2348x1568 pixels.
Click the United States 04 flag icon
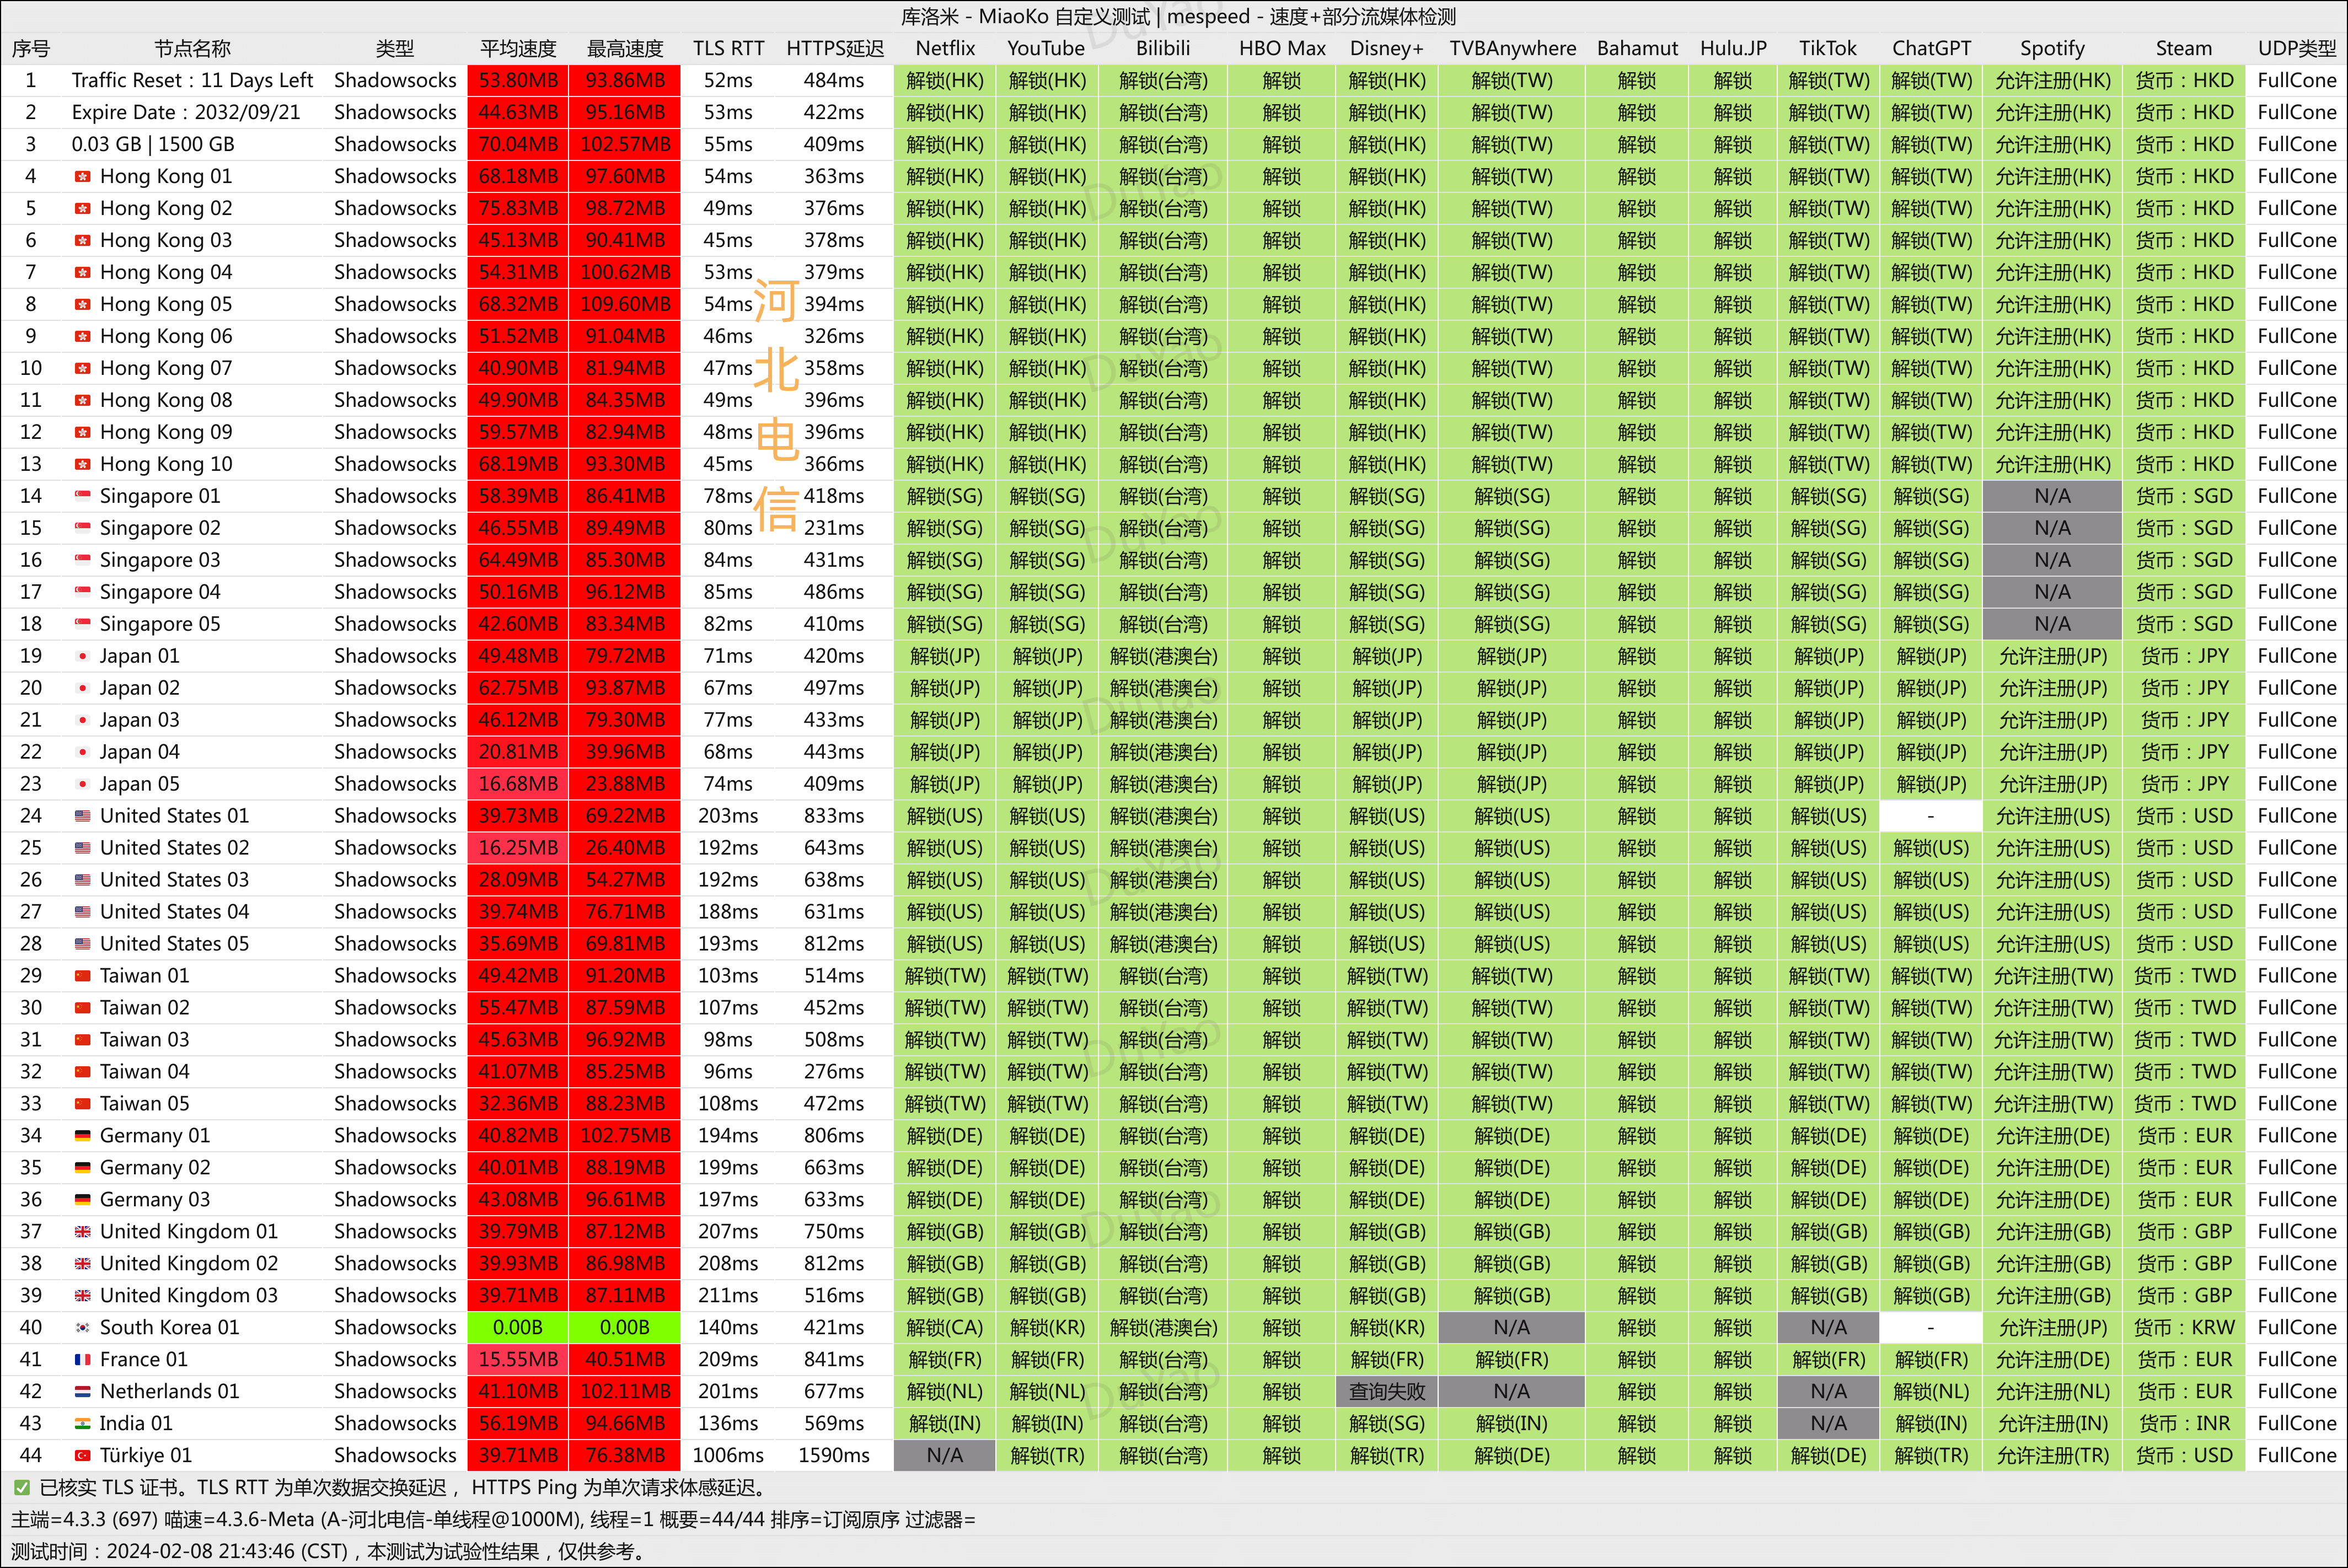(83, 912)
